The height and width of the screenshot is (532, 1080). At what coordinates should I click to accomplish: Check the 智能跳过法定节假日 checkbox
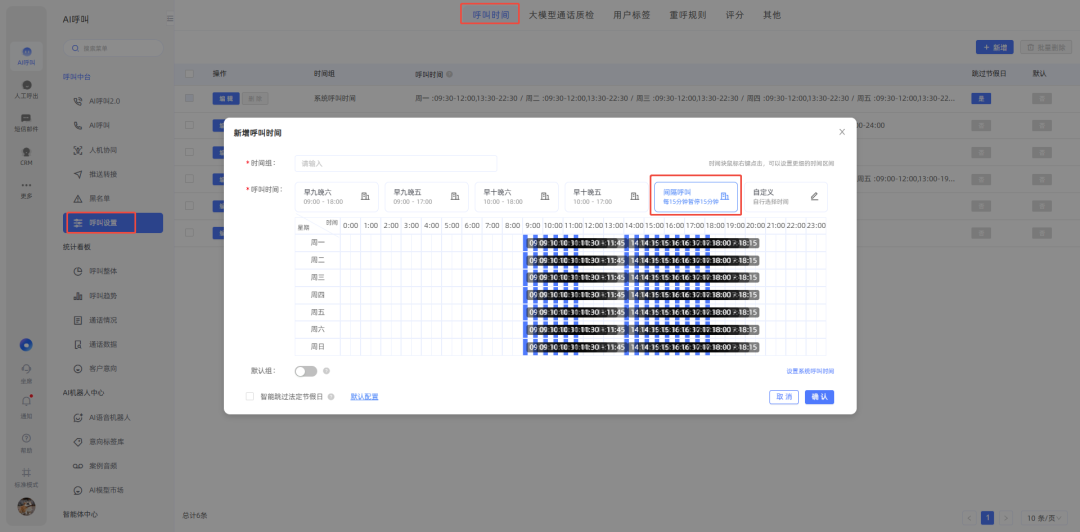click(x=250, y=396)
